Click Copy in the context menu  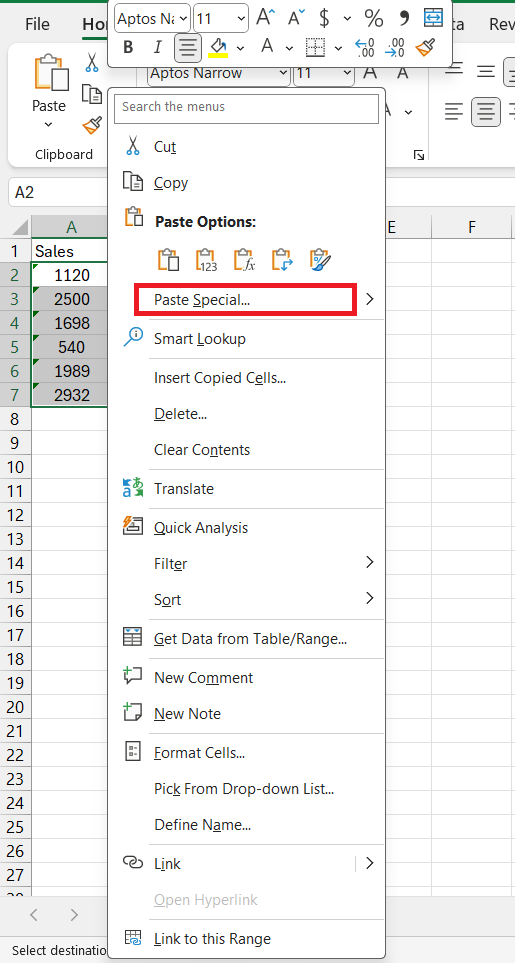coord(171,183)
